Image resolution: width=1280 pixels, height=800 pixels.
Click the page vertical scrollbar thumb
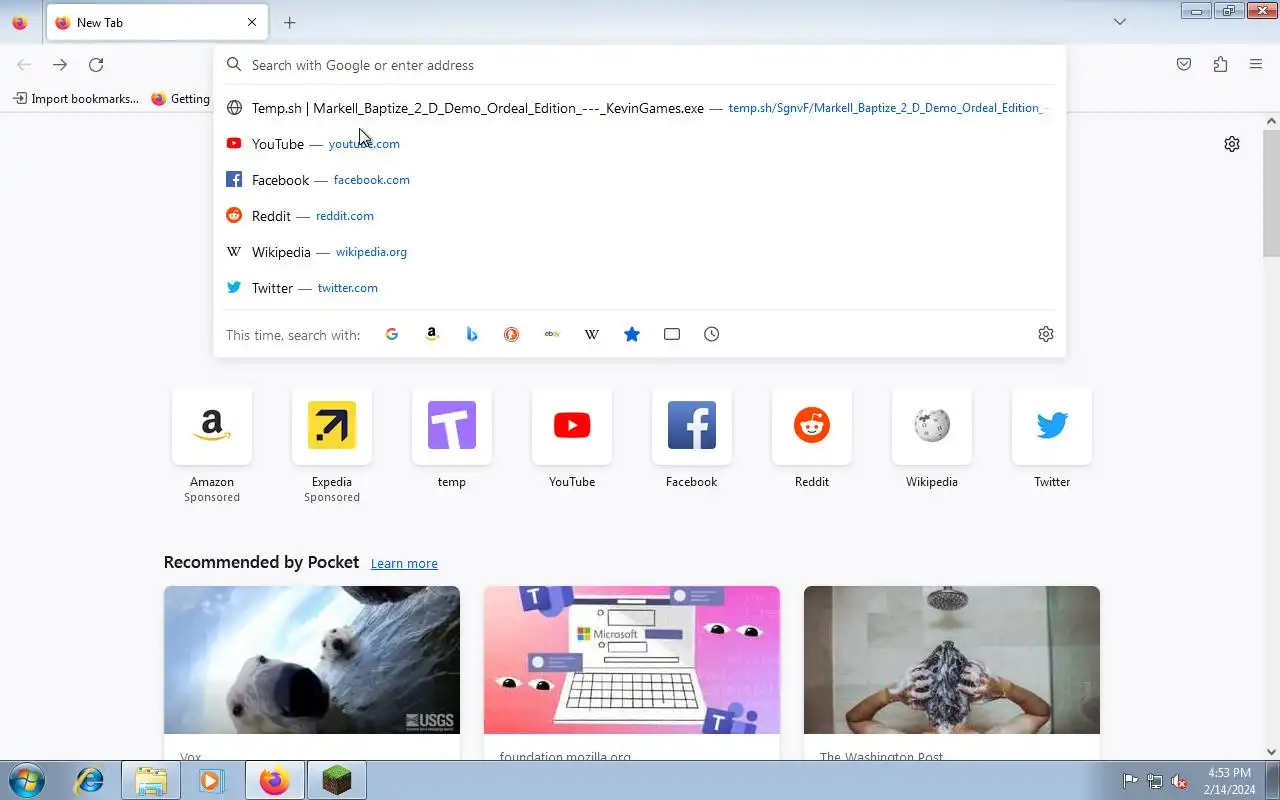(x=1271, y=193)
